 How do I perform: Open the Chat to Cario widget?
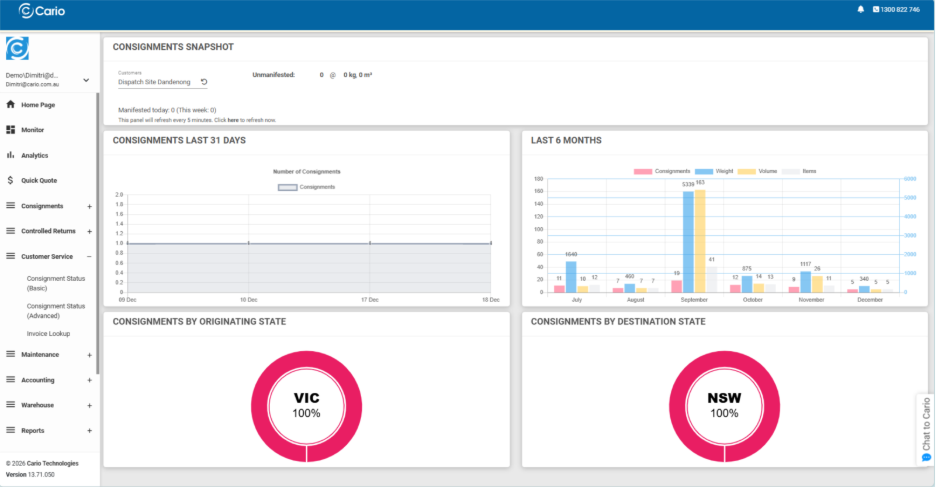(926, 429)
